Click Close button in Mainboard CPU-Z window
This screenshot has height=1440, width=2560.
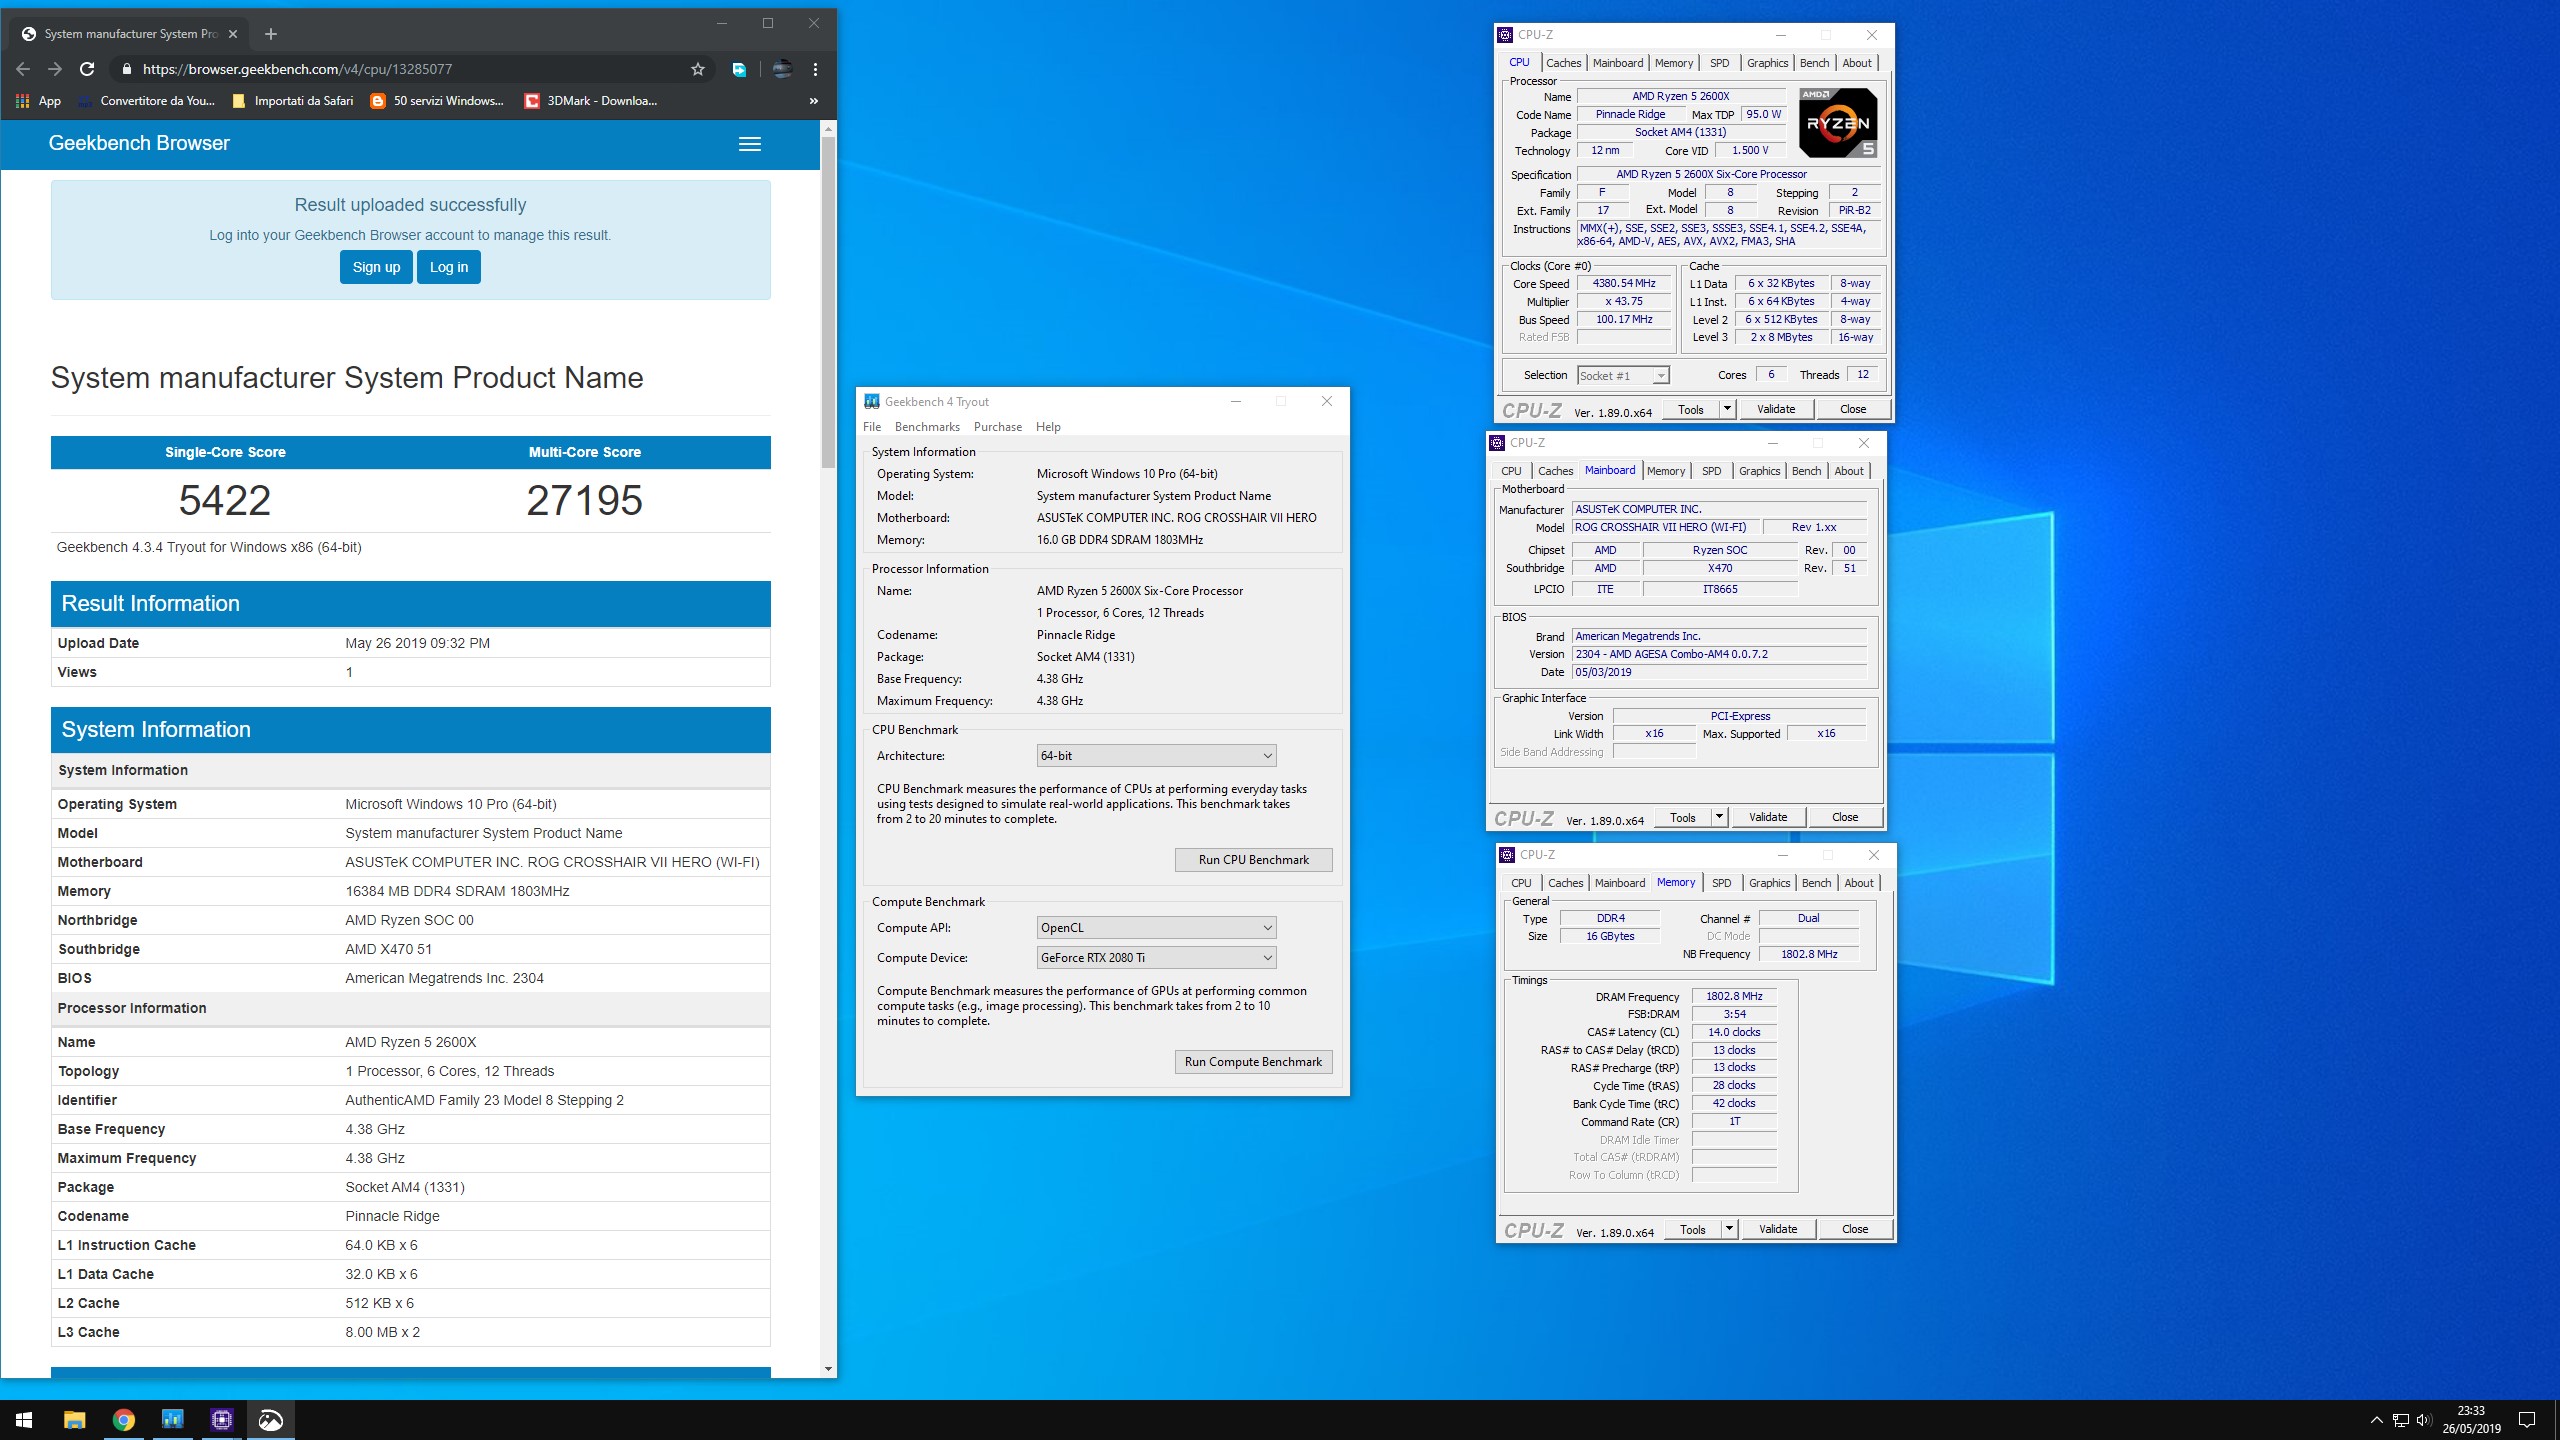(1845, 817)
